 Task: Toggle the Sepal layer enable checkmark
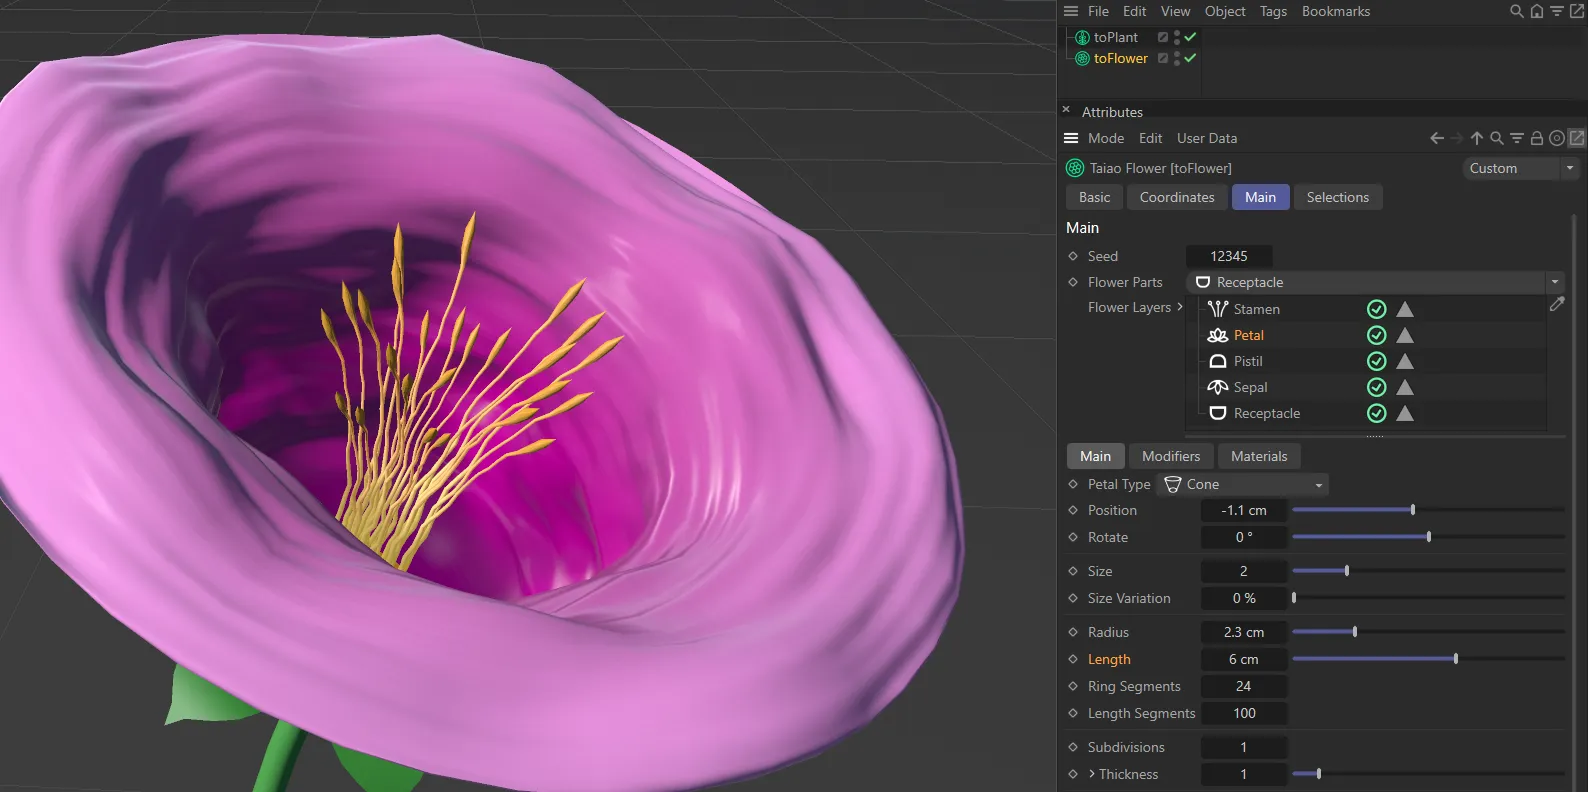(x=1377, y=387)
